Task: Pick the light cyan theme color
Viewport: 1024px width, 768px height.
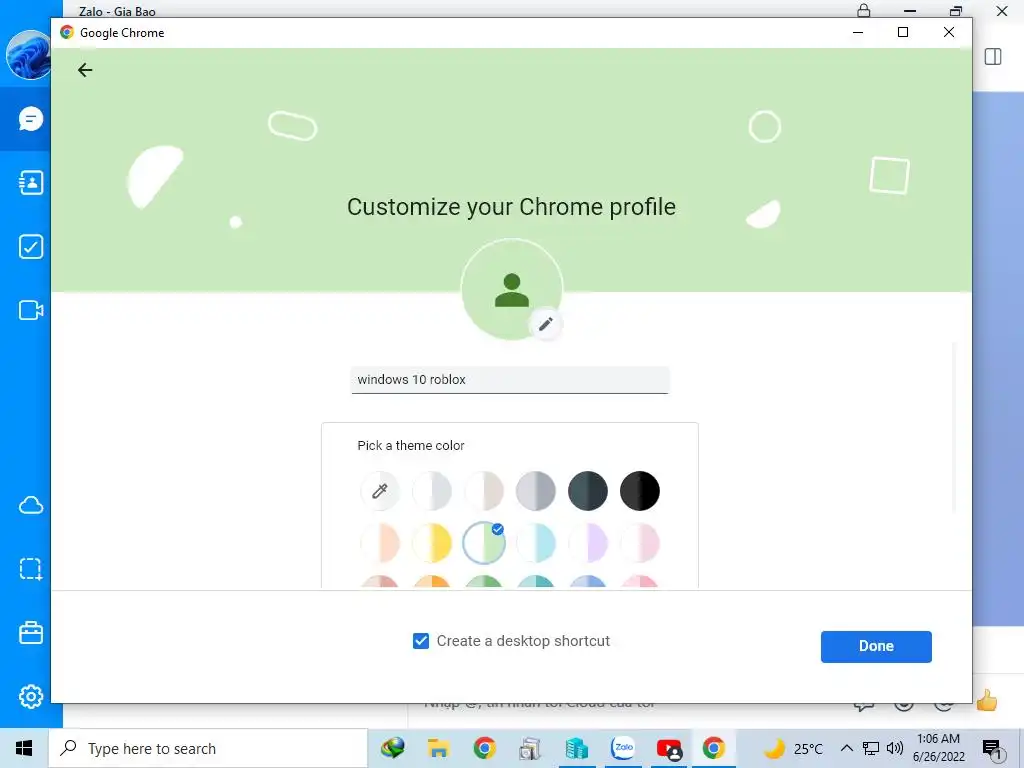Action: click(x=536, y=543)
